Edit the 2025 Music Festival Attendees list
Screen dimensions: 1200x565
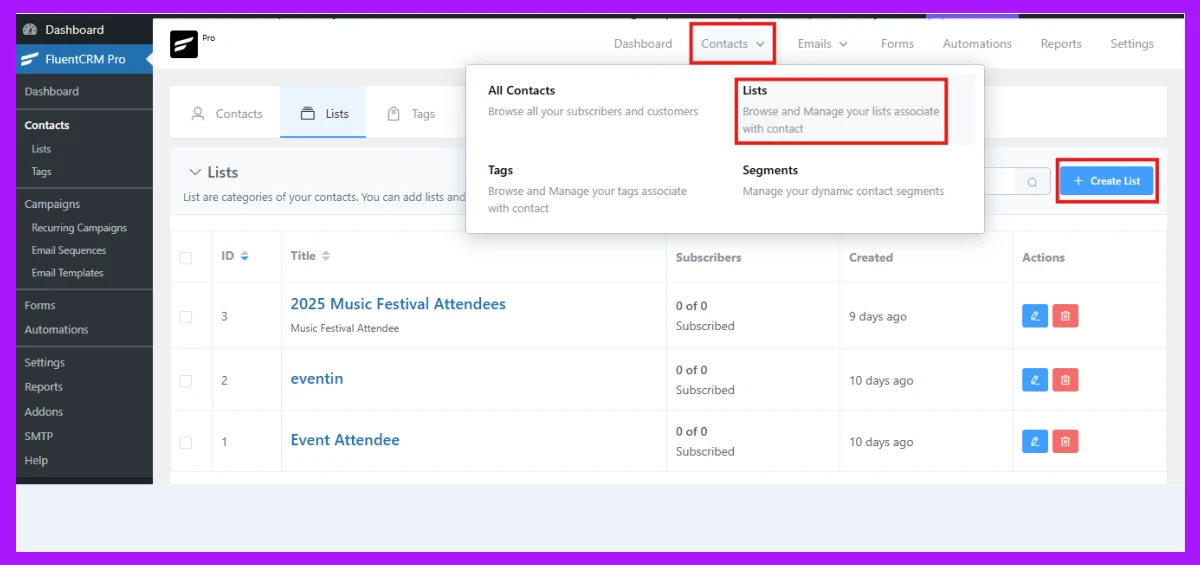[x=1035, y=316]
